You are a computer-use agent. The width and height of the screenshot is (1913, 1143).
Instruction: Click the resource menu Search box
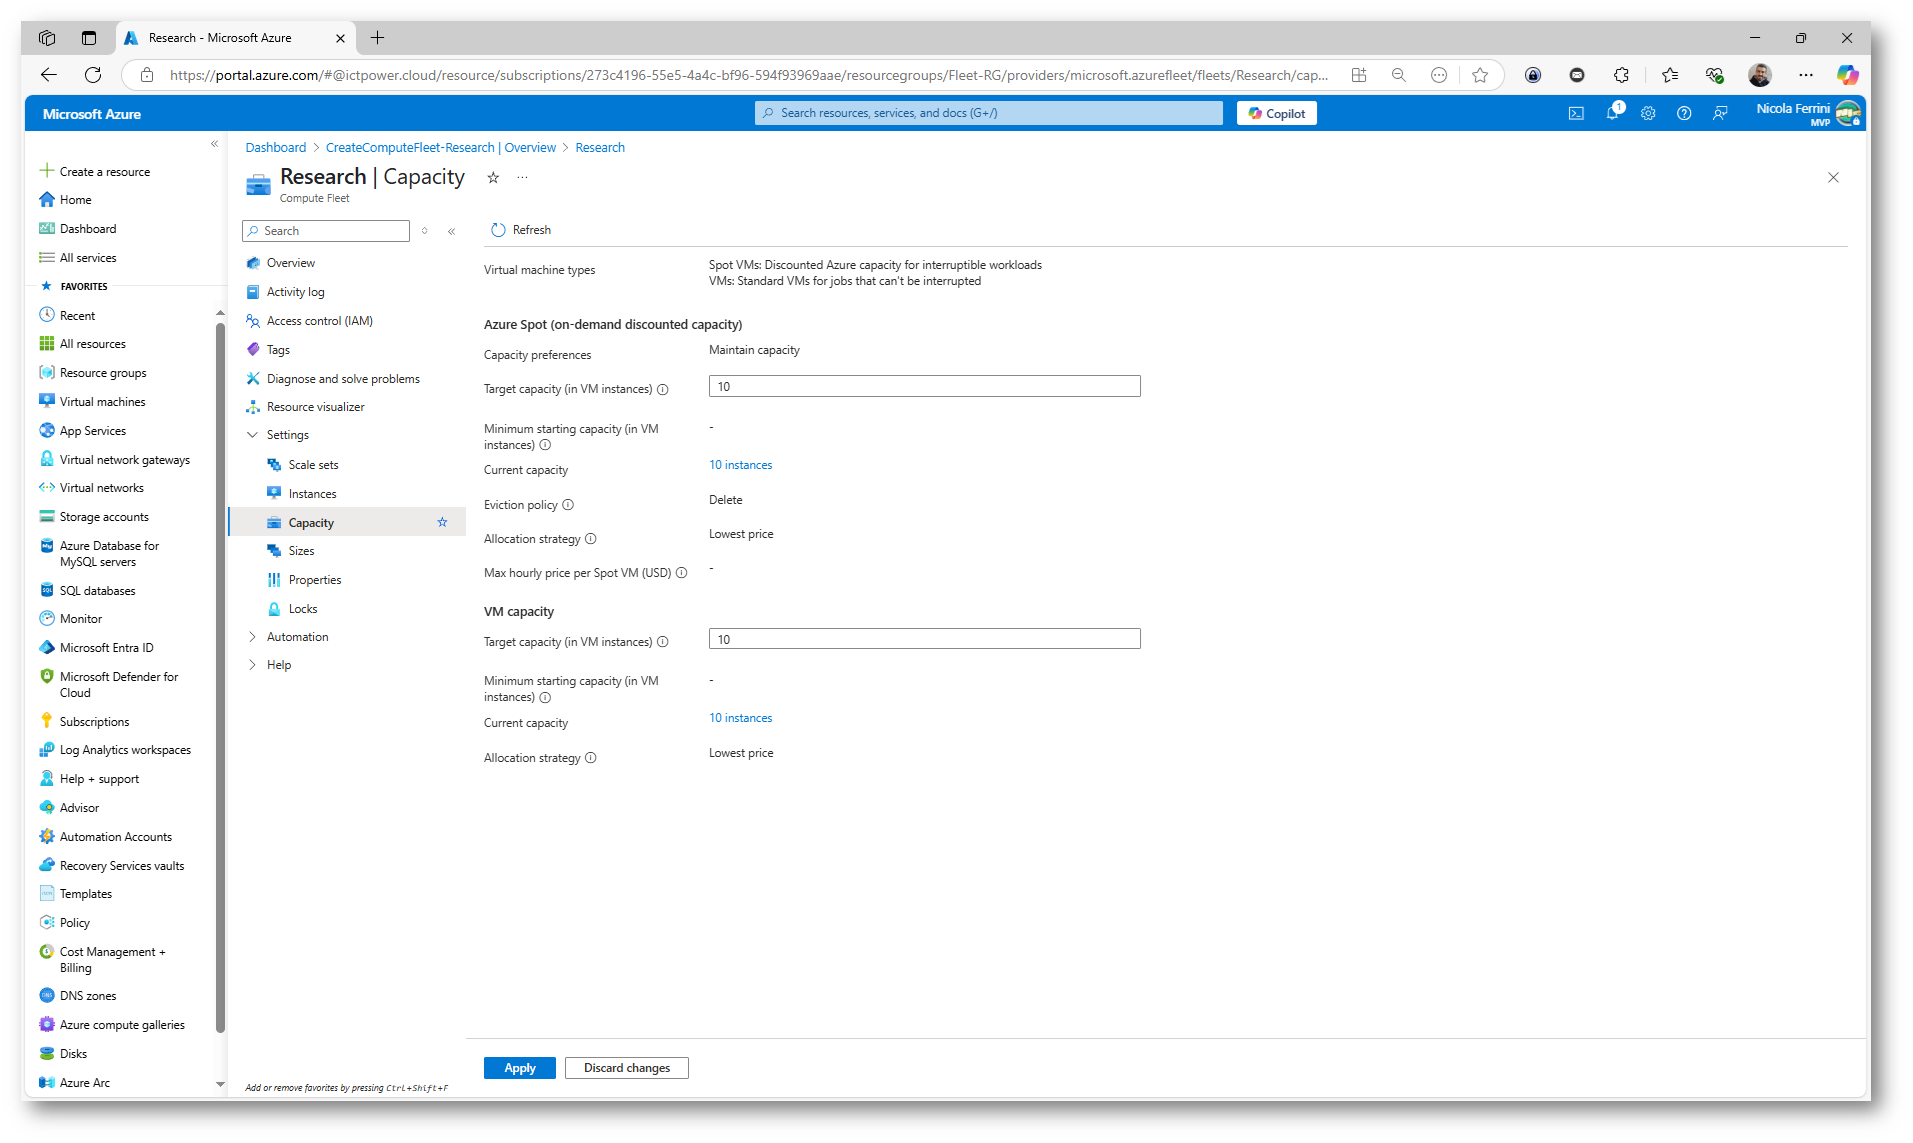pyautogui.click(x=326, y=231)
